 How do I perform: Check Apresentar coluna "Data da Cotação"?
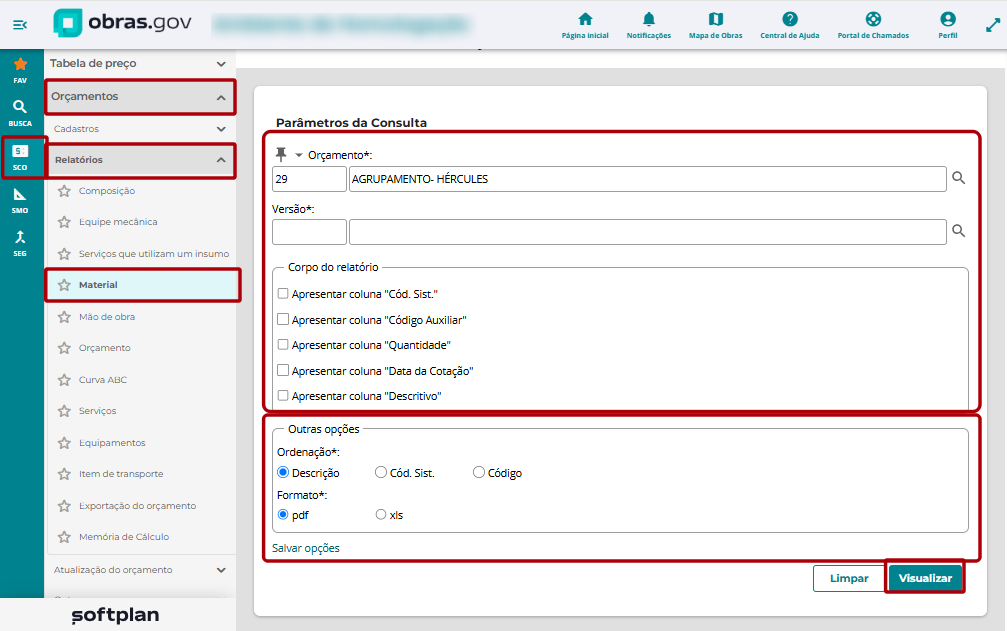pos(283,370)
